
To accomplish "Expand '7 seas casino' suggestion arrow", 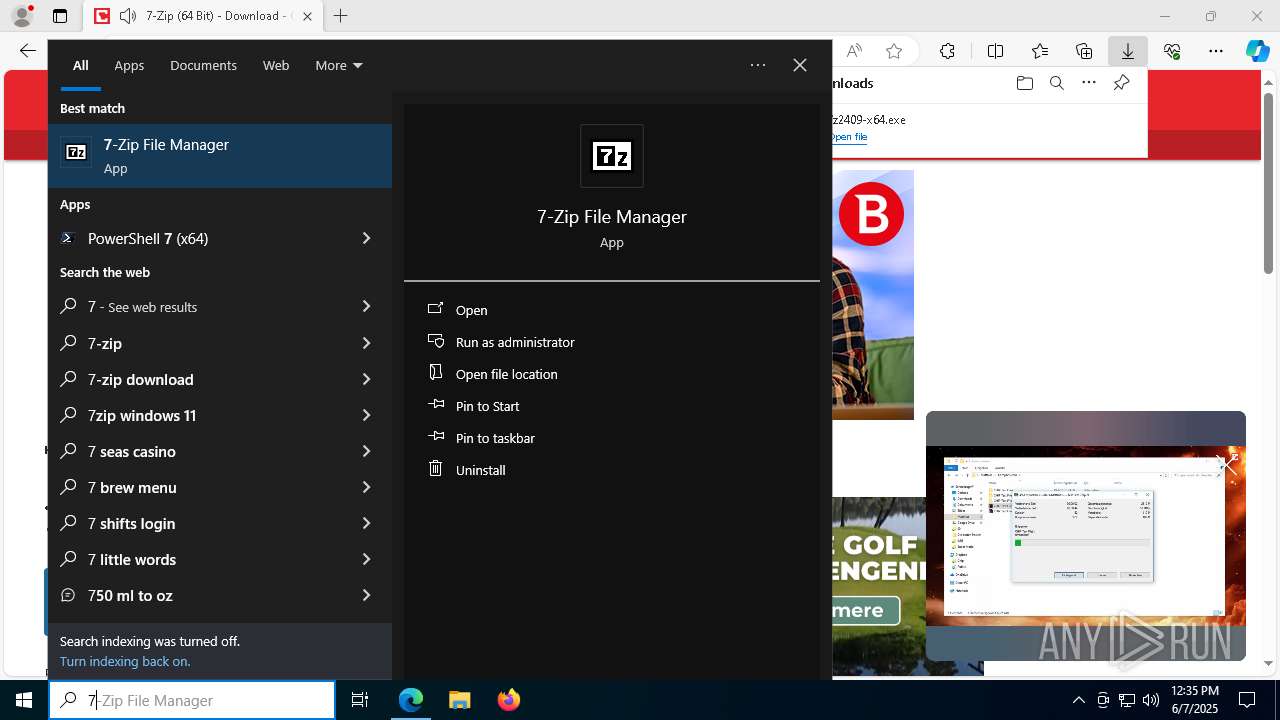I will 366,451.
